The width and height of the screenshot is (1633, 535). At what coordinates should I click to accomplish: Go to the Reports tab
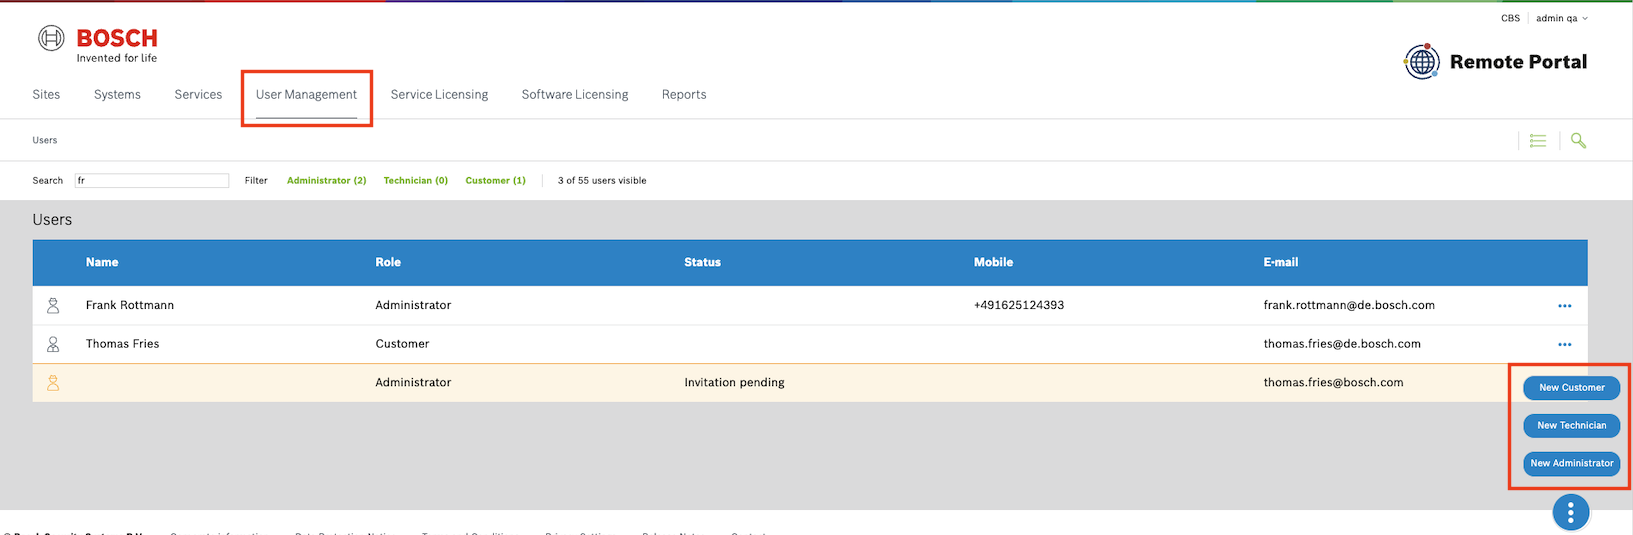click(684, 95)
